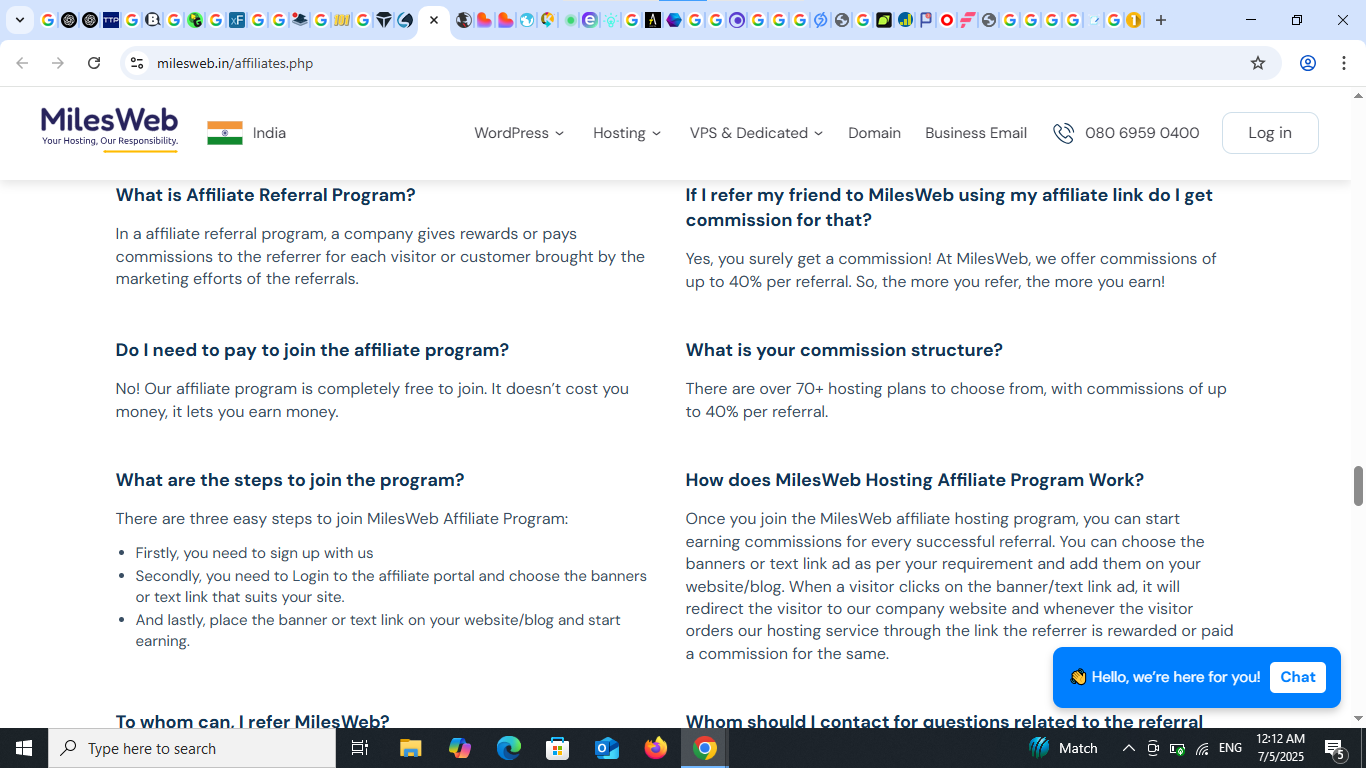Open the tab search dropdown arrow
Image resolution: width=1366 pixels, height=768 pixels.
coord(19,20)
